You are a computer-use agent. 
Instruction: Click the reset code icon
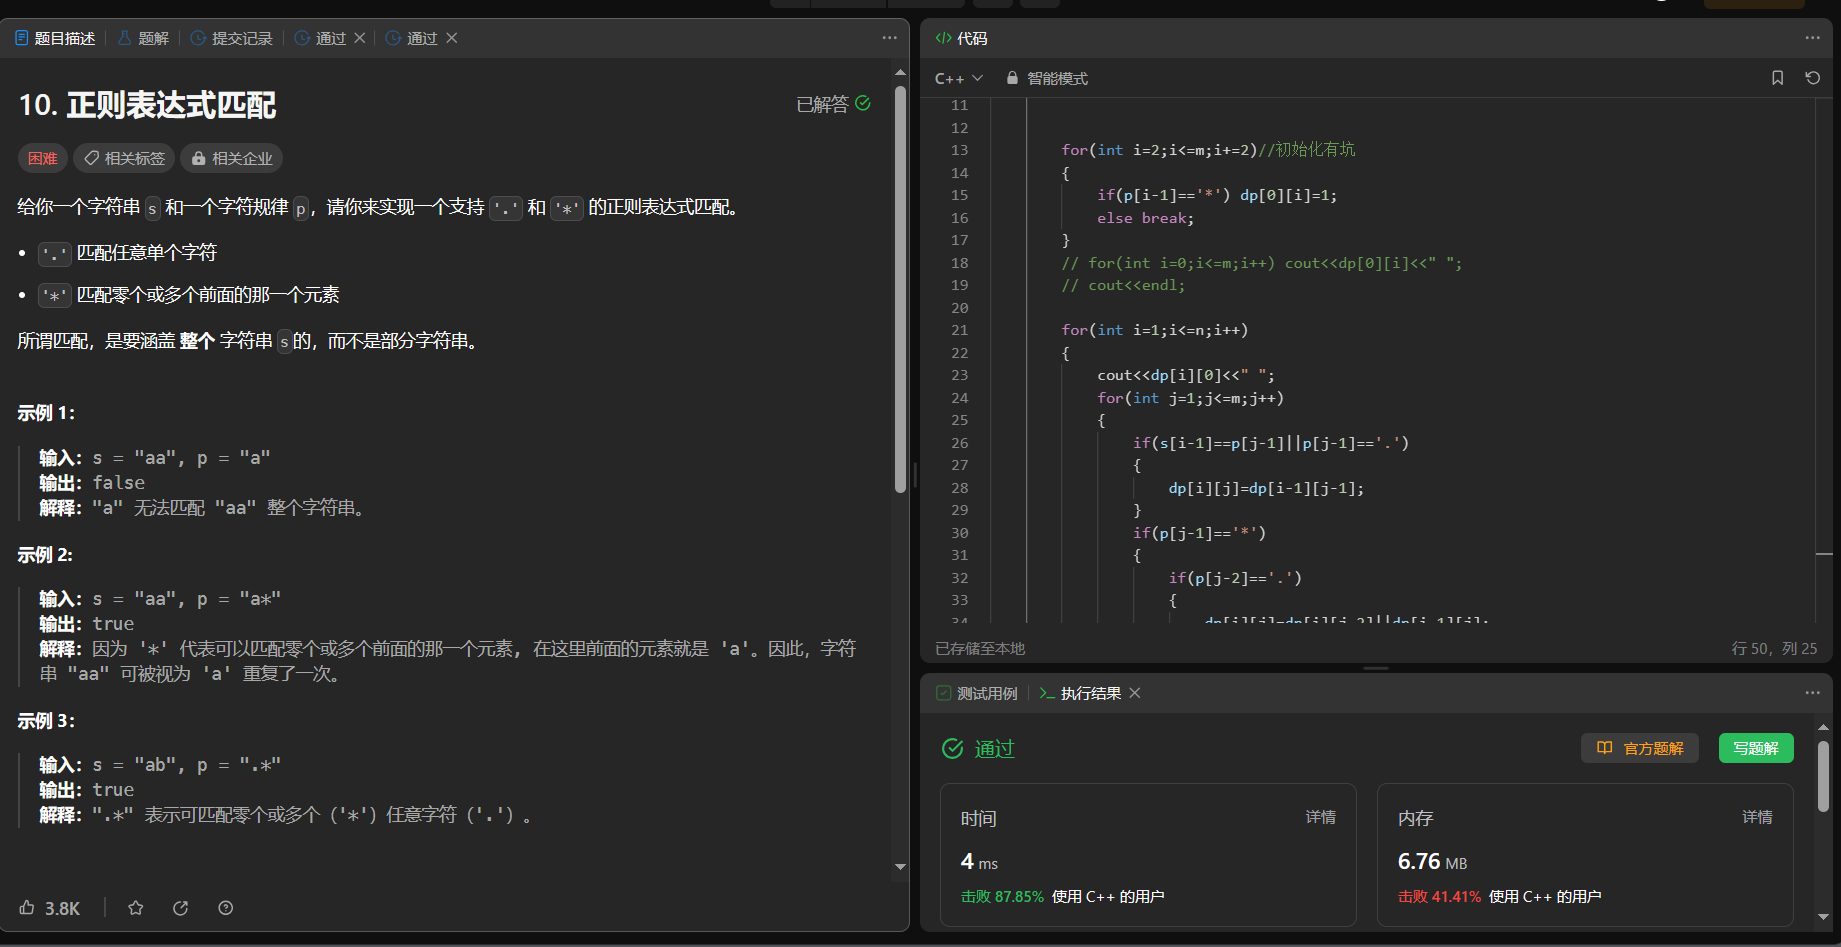tap(1813, 78)
